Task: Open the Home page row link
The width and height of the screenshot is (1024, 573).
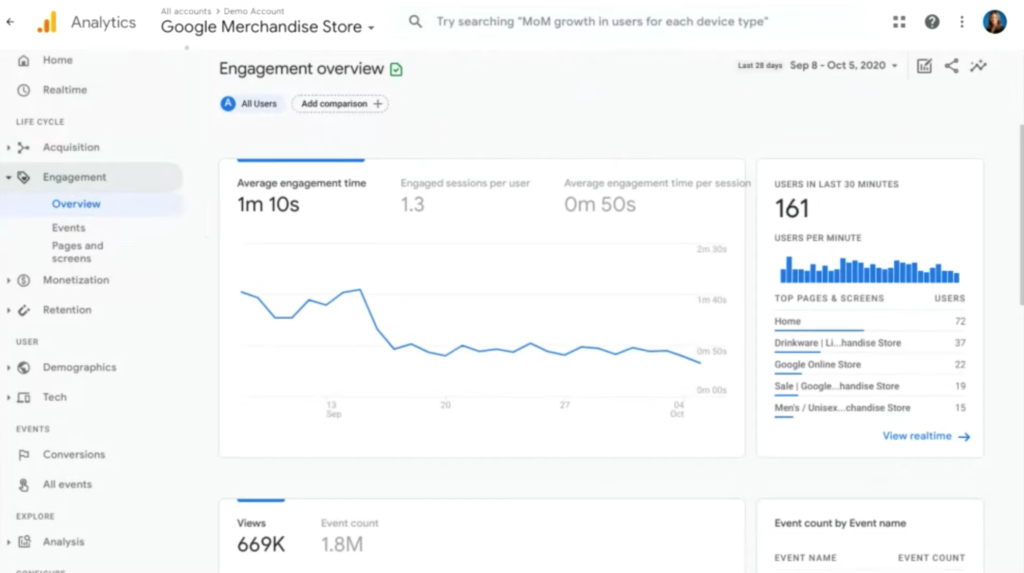Action: tap(787, 321)
